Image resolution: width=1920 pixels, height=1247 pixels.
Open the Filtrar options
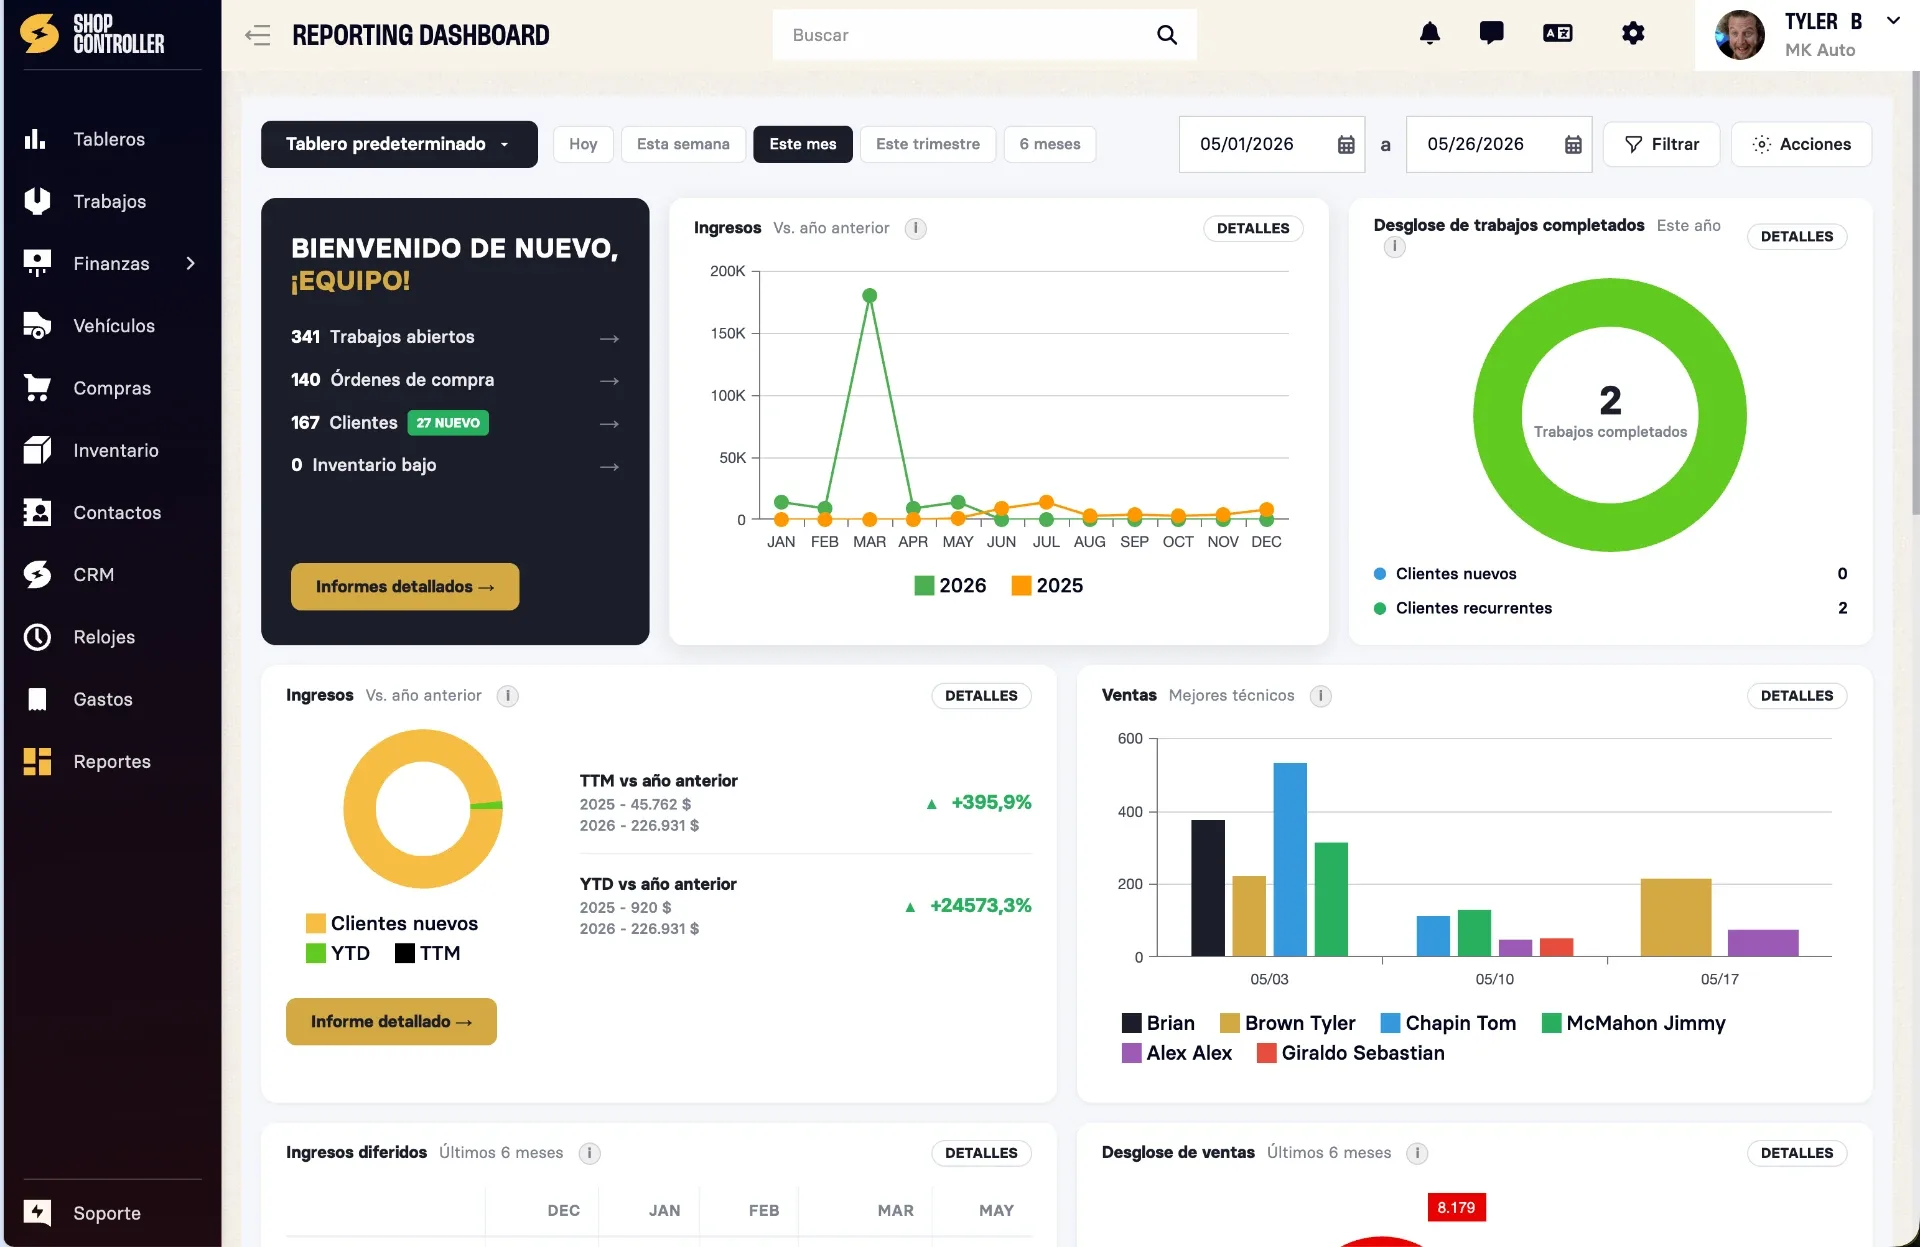point(1661,144)
